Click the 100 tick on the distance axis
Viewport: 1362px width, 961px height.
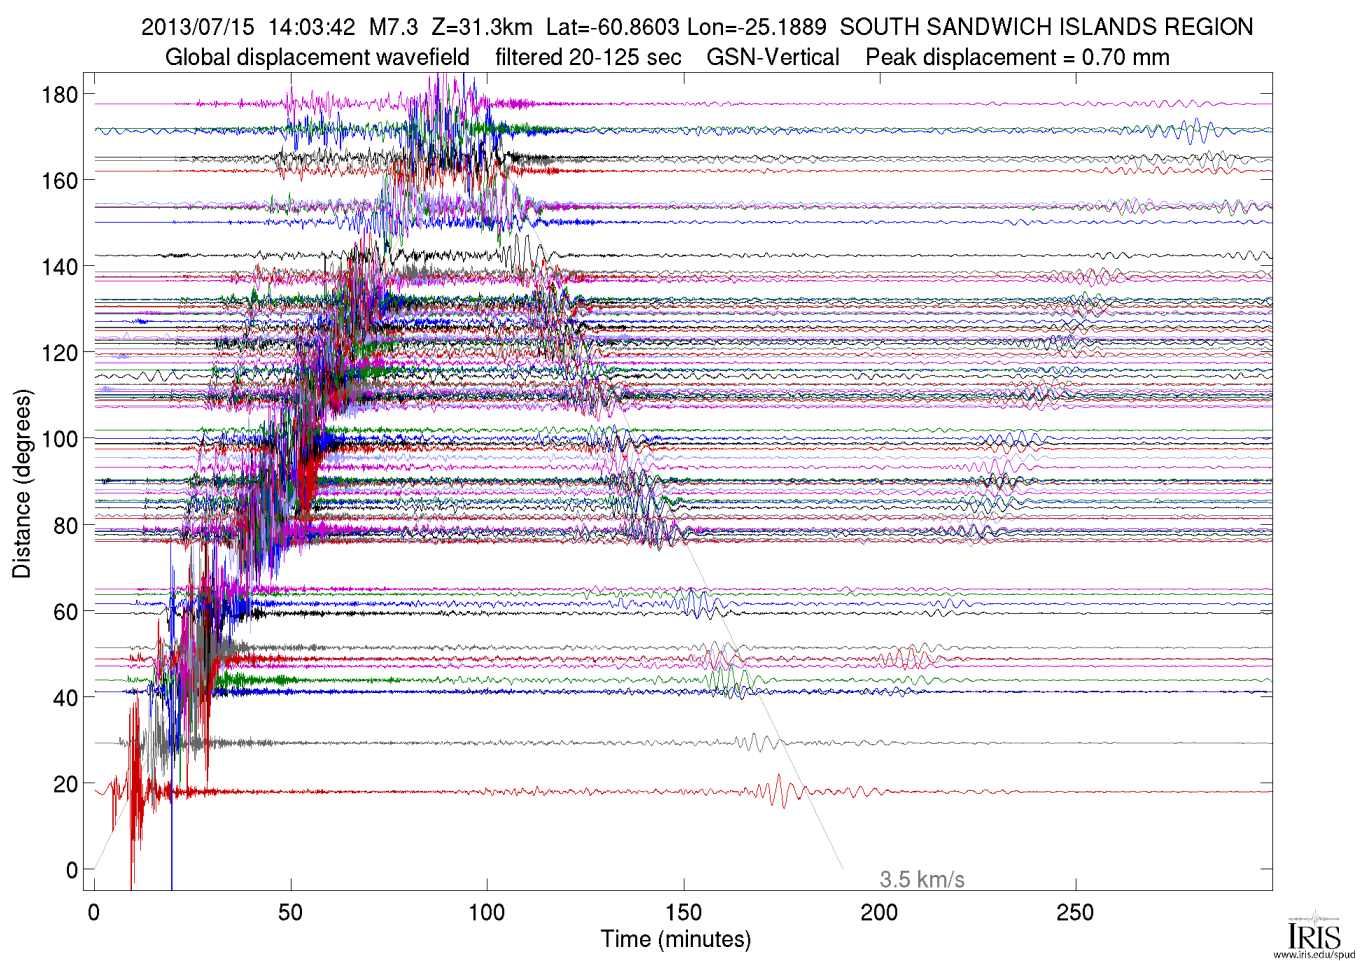click(x=59, y=439)
